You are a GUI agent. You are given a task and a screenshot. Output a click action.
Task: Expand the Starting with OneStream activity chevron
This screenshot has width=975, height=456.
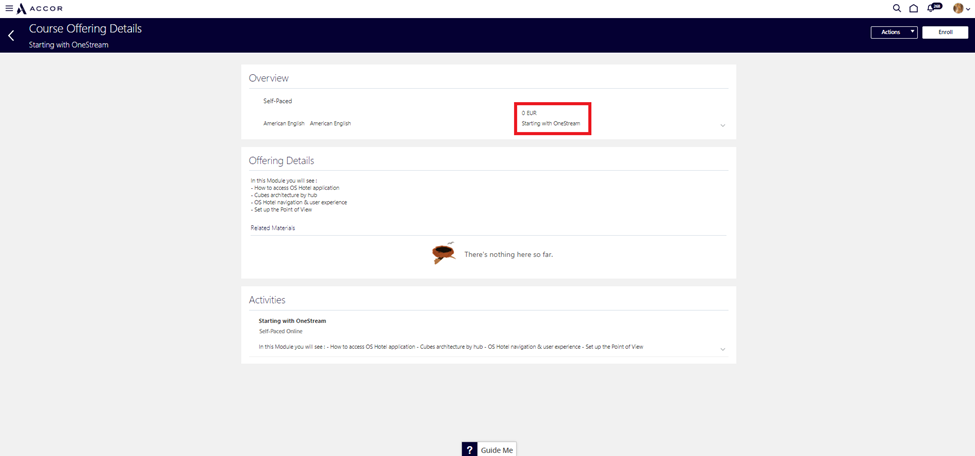tap(723, 349)
